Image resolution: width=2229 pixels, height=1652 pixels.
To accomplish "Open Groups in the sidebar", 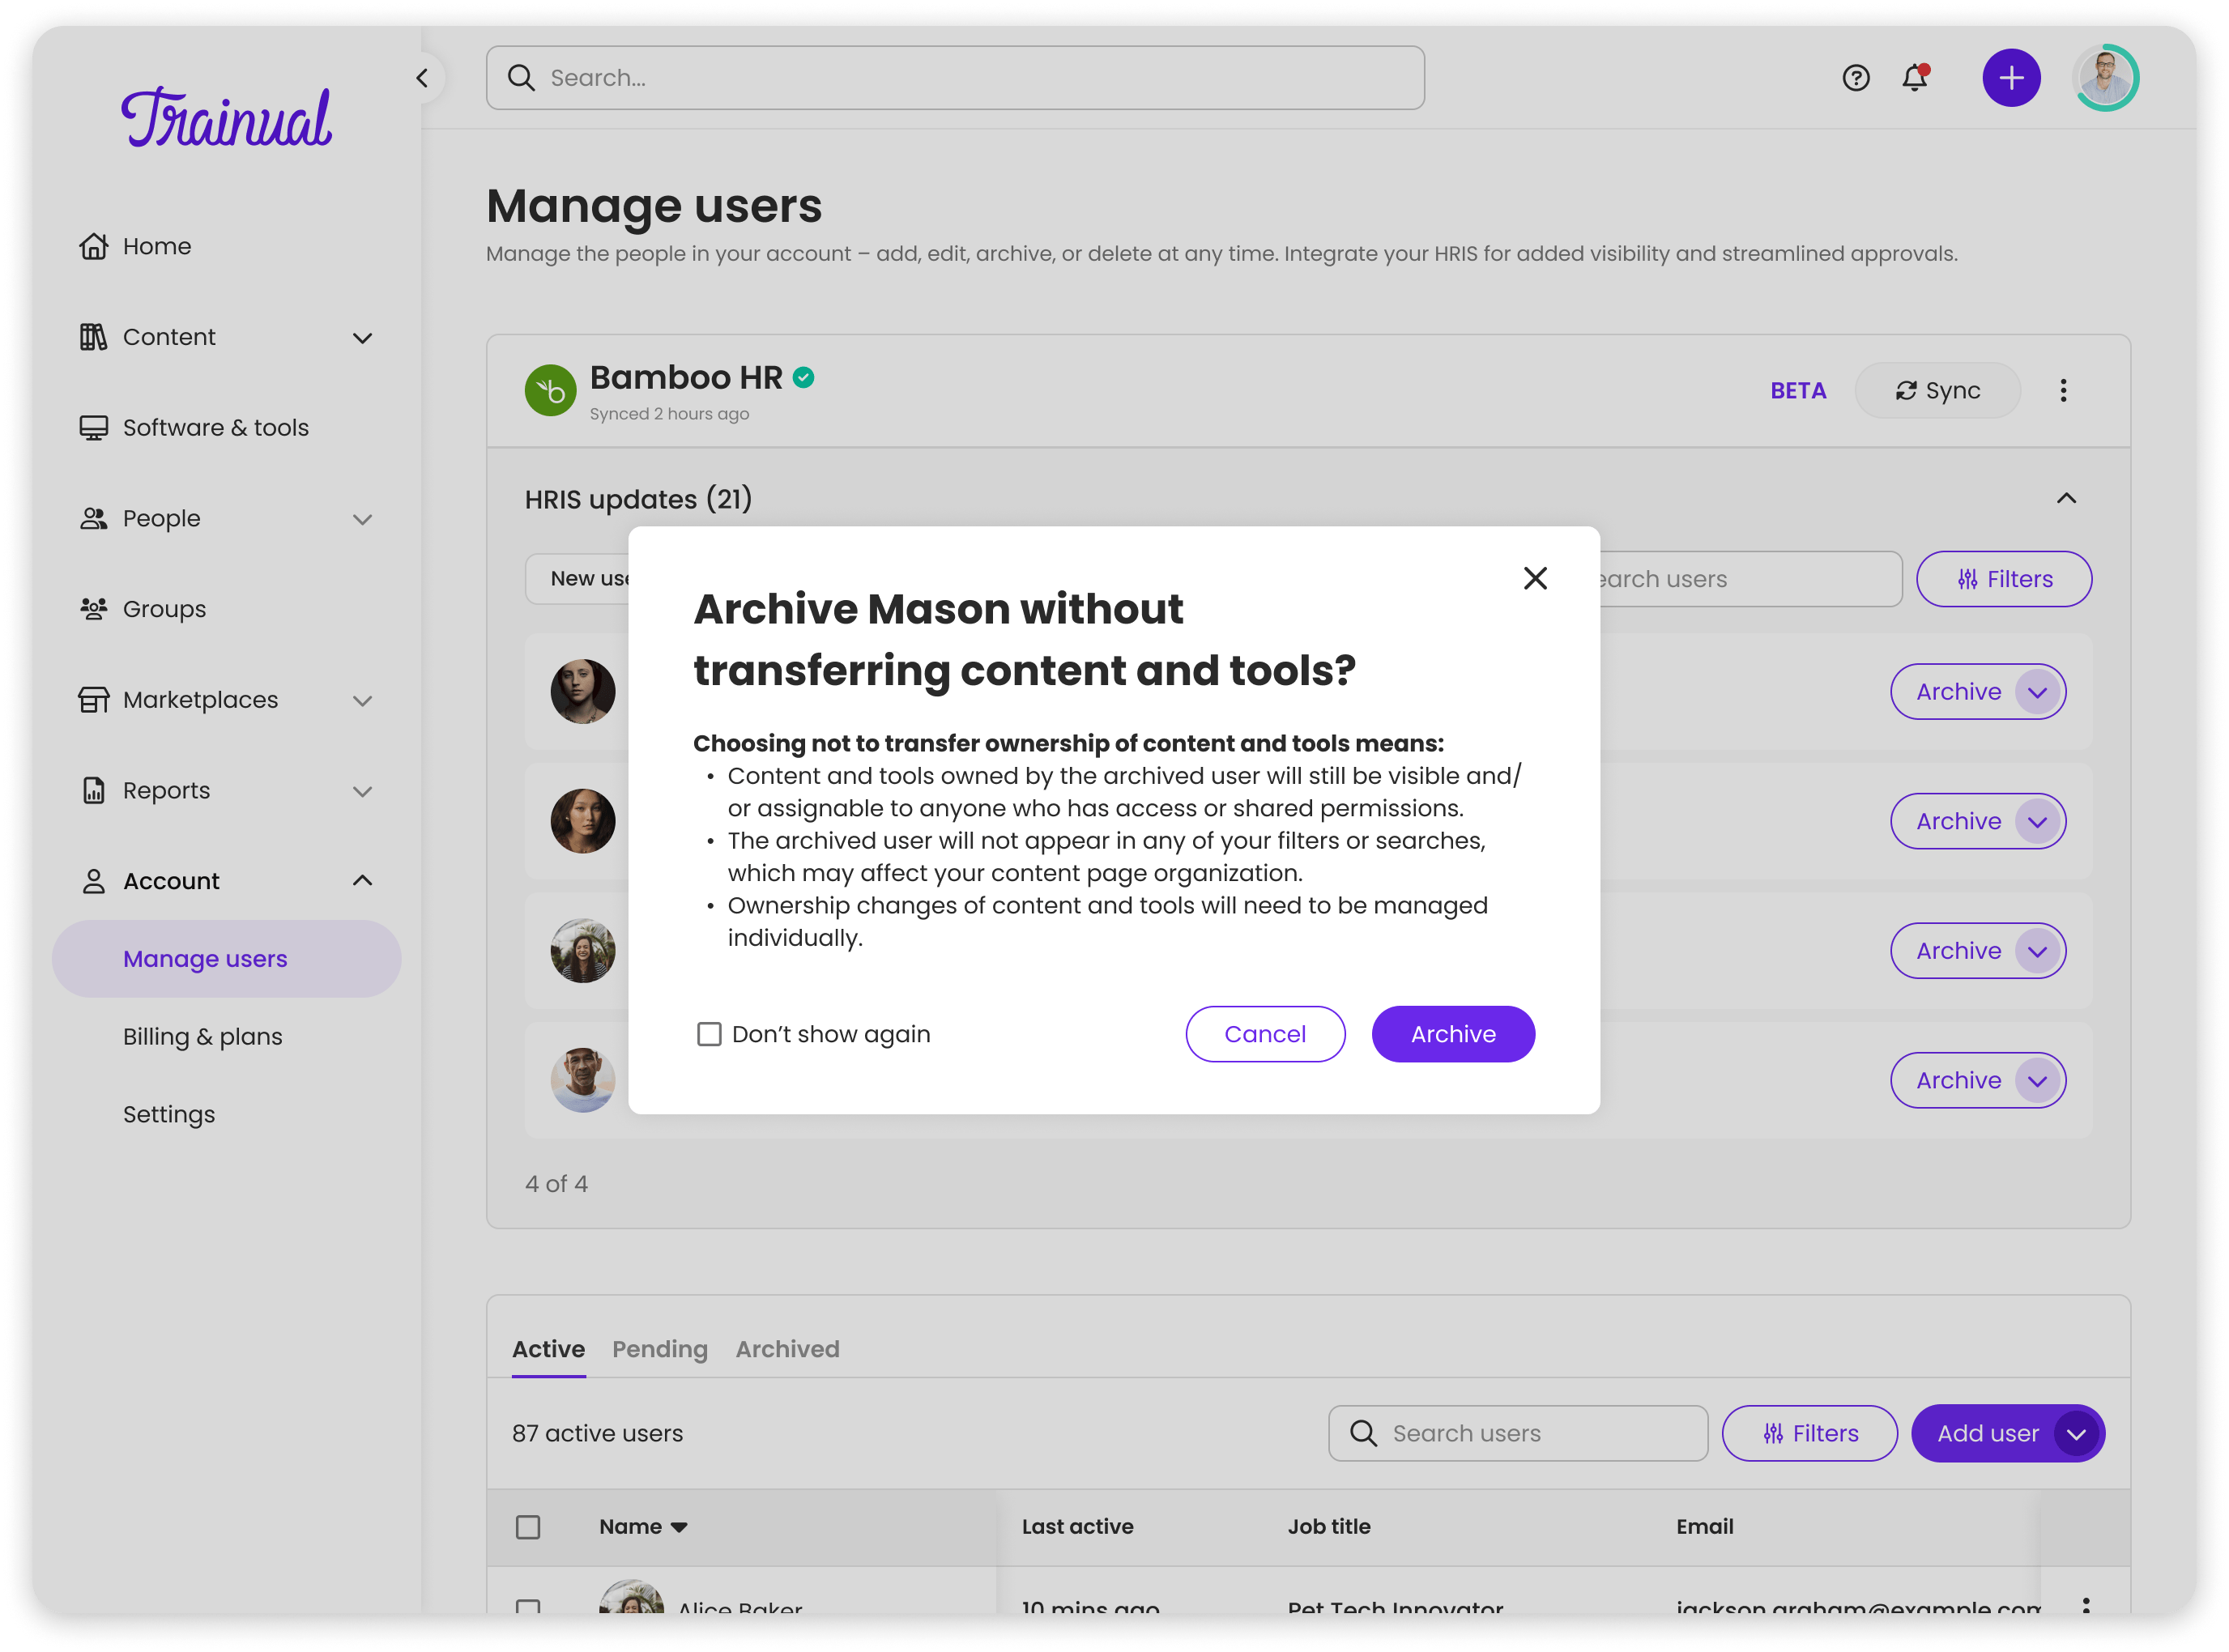I will click(x=143, y=608).
